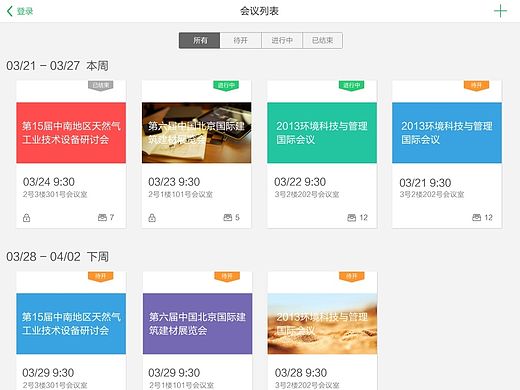Switch to the 待开 tab
520x390 pixels.
click(241, 40)
